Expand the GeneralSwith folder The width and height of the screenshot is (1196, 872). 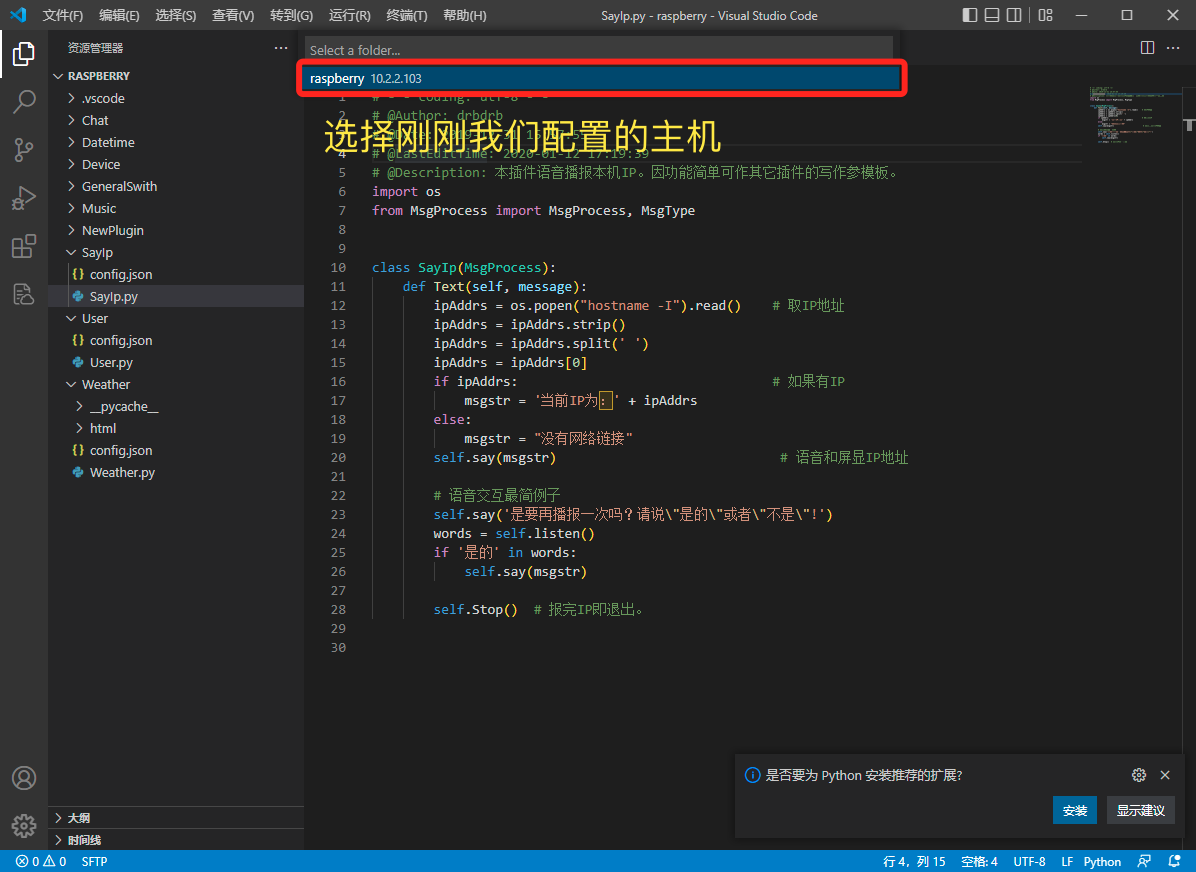coord(175,186)
